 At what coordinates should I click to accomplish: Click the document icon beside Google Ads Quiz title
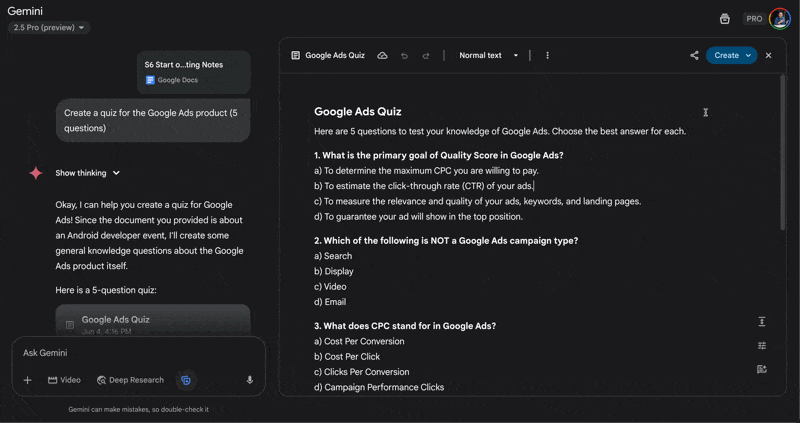[295, 56]
